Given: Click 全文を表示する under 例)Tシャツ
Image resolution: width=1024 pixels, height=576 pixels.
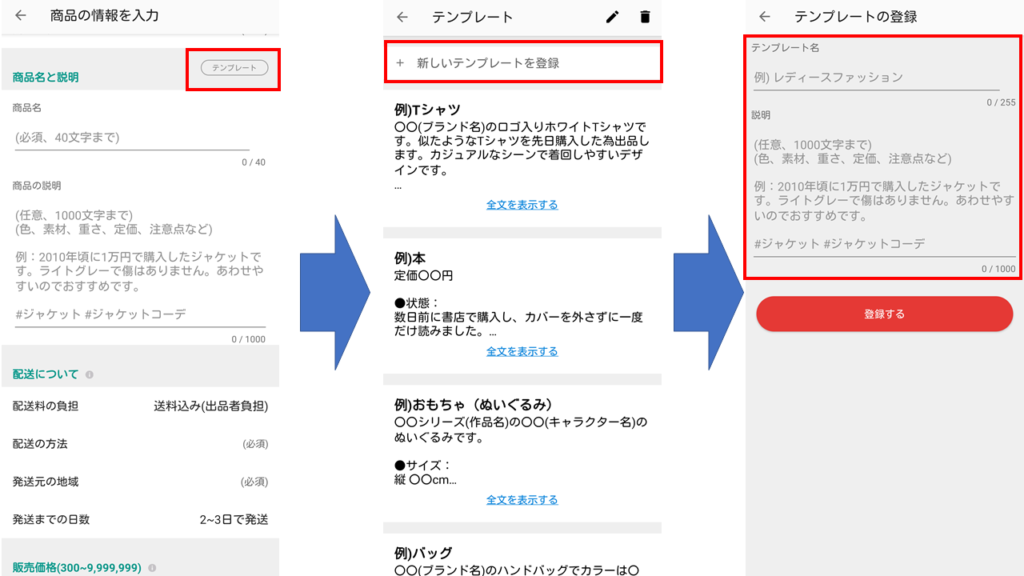Looking at the screenshot, I should [x=522, y=205].
